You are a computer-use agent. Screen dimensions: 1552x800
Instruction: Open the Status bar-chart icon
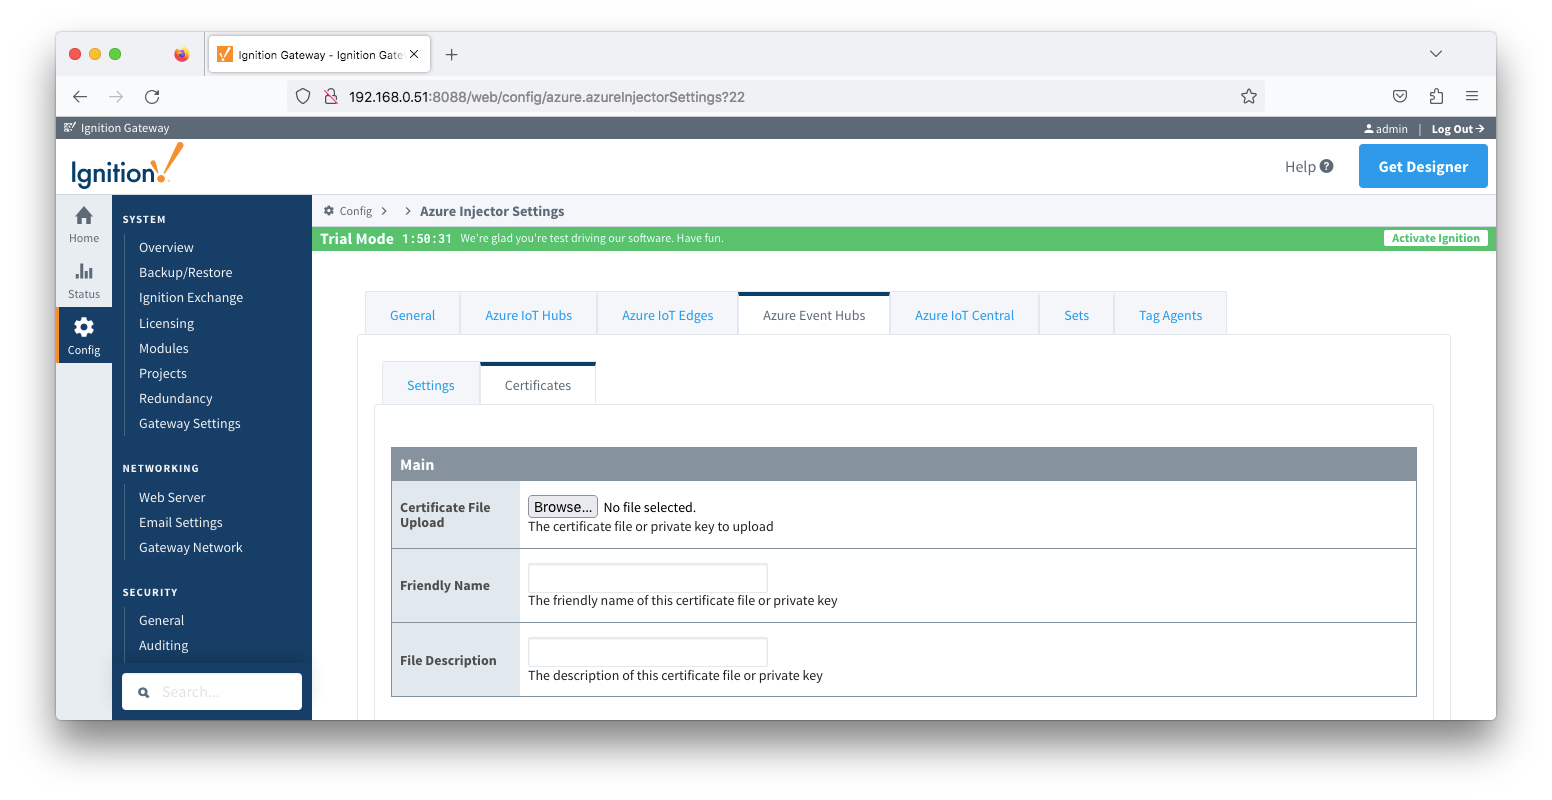click(84, 273)
